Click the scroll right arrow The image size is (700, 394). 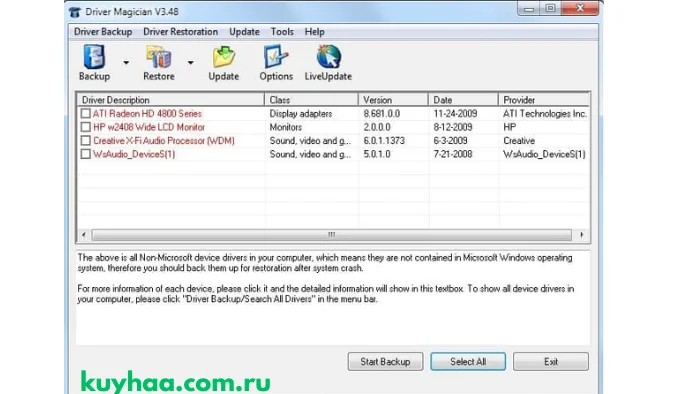581,235
